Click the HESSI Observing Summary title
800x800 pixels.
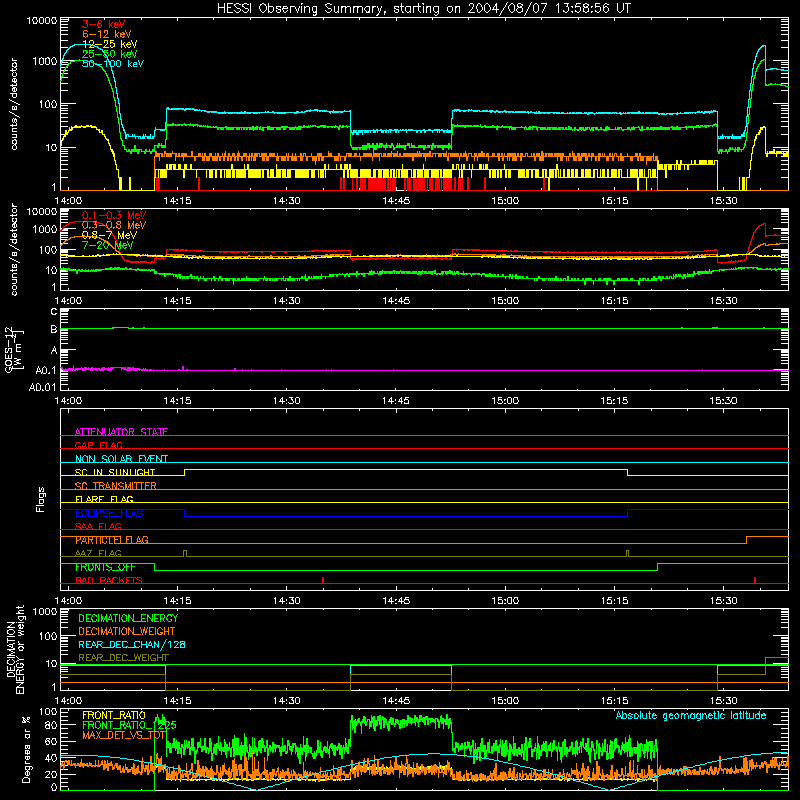click(423, 8)
